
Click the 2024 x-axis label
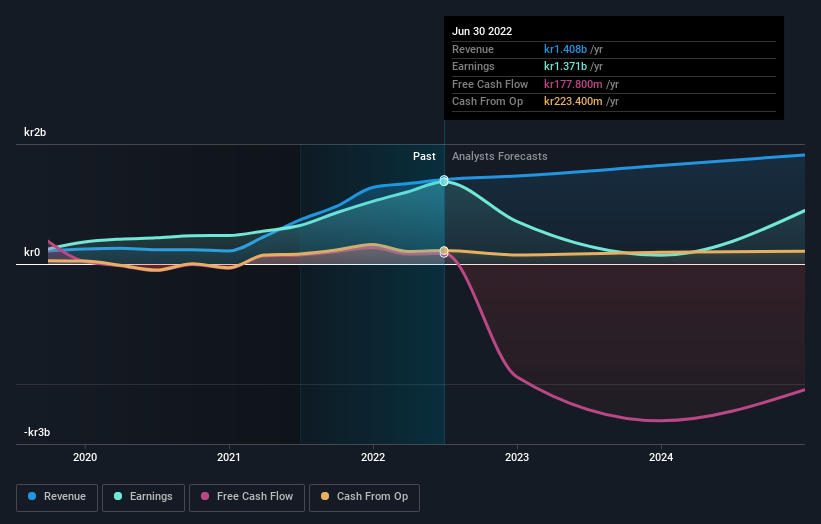pyautogui.click(x=661, y=458)
